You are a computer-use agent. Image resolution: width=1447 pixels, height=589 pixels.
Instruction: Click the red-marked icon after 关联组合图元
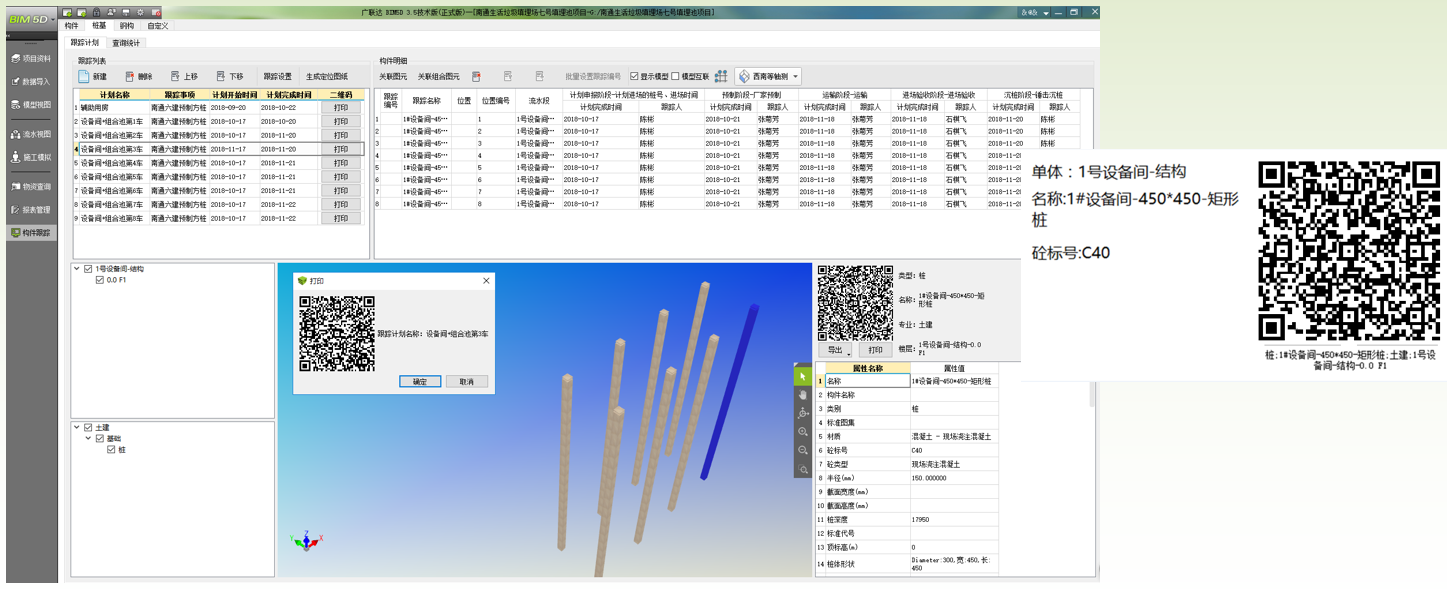pyautogui.click(x=476, y=76)
